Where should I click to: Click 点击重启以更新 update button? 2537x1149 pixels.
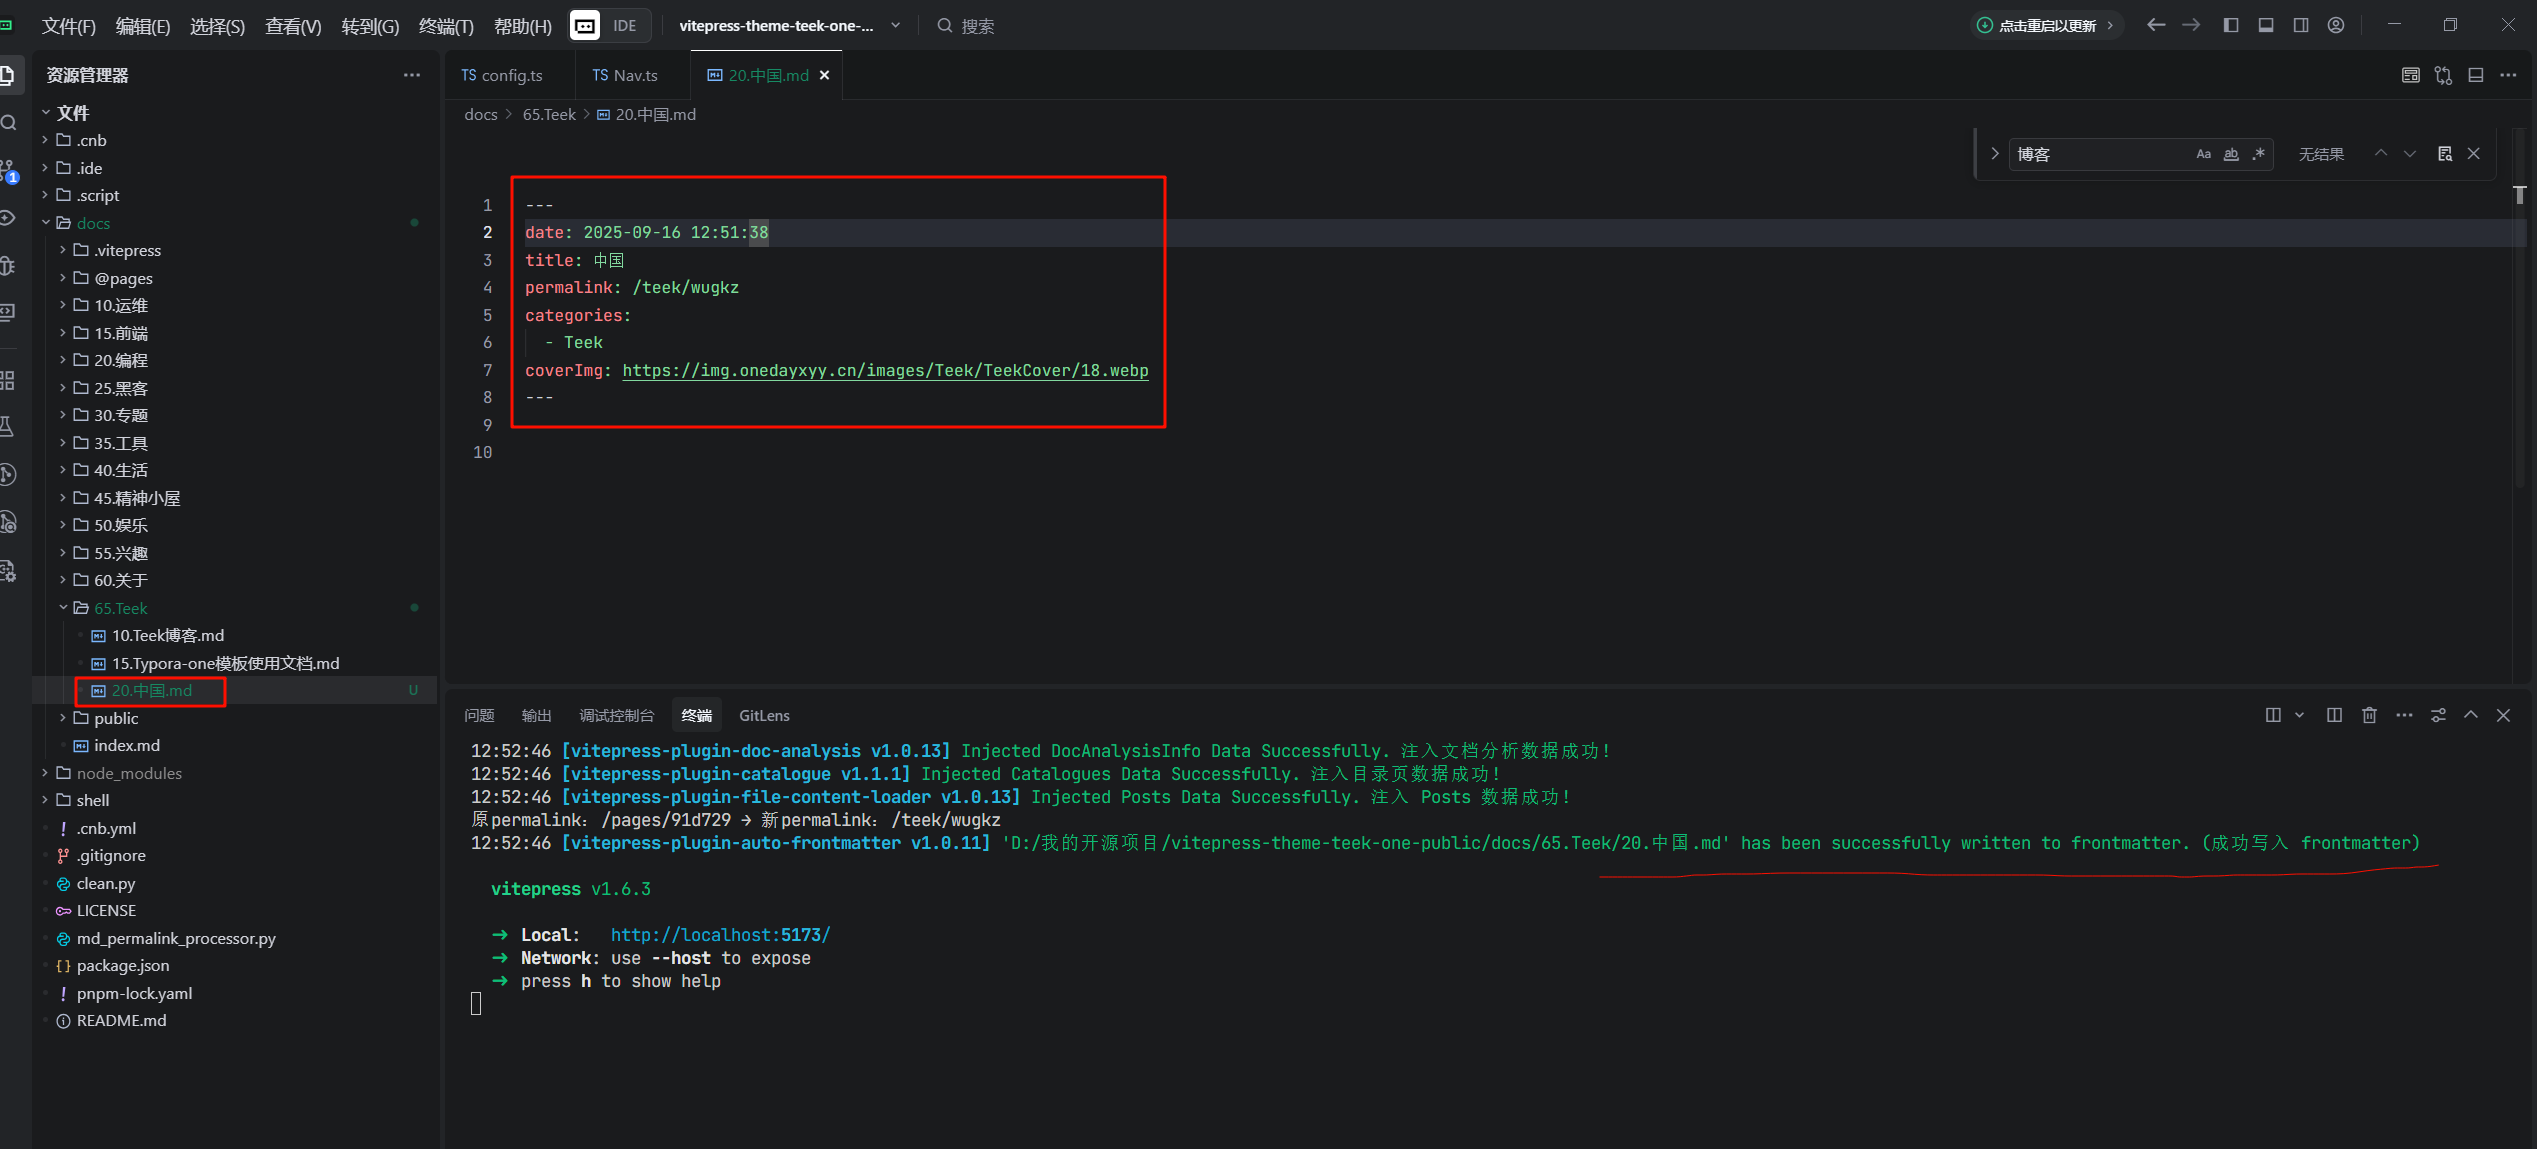tap(2046, 26)
